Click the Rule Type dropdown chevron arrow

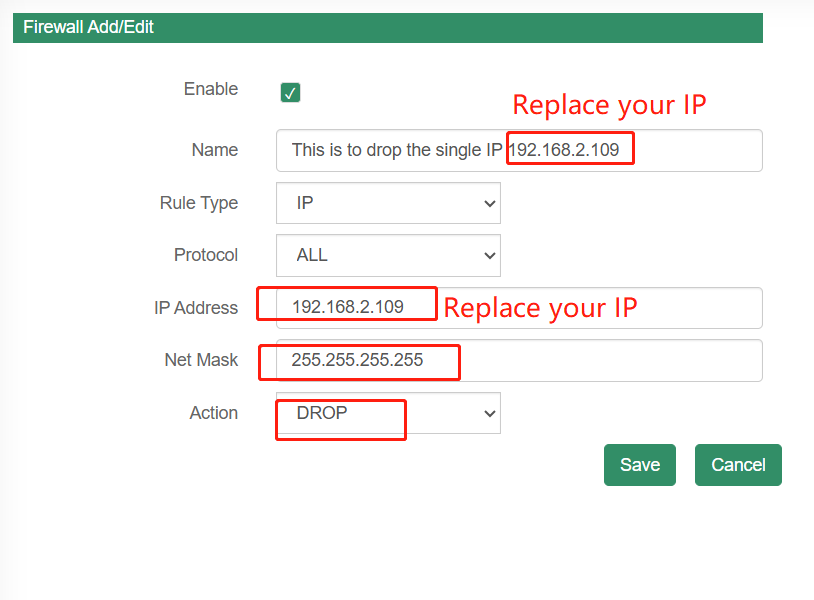(490, 203)
